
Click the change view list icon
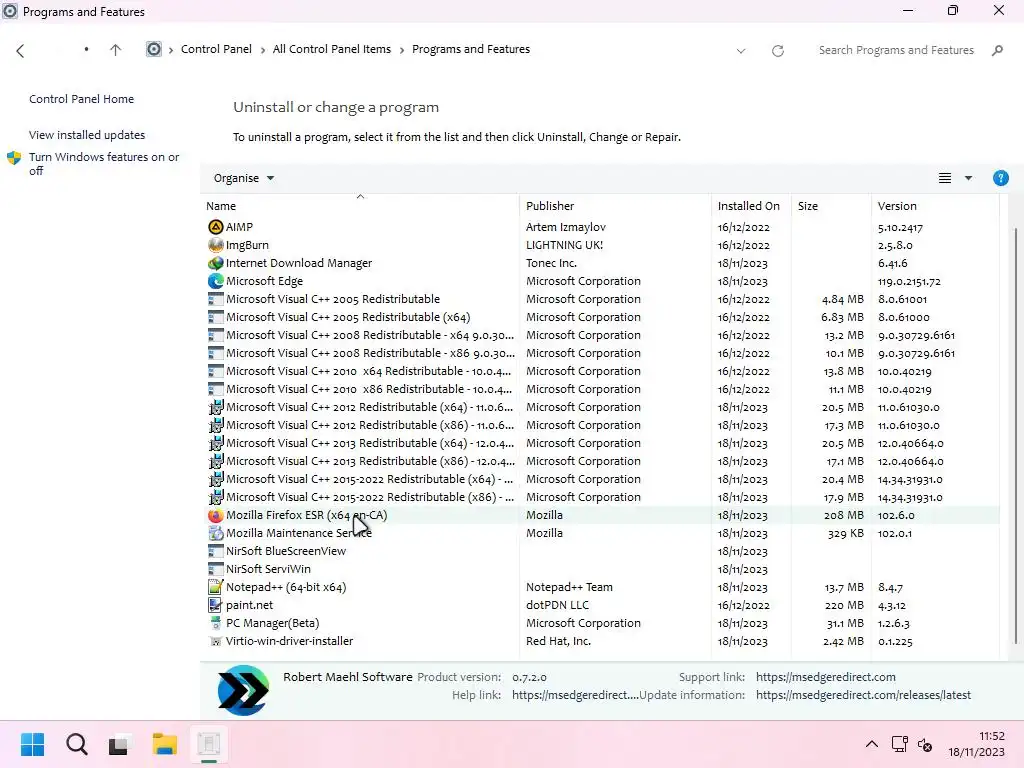[945, 178]
